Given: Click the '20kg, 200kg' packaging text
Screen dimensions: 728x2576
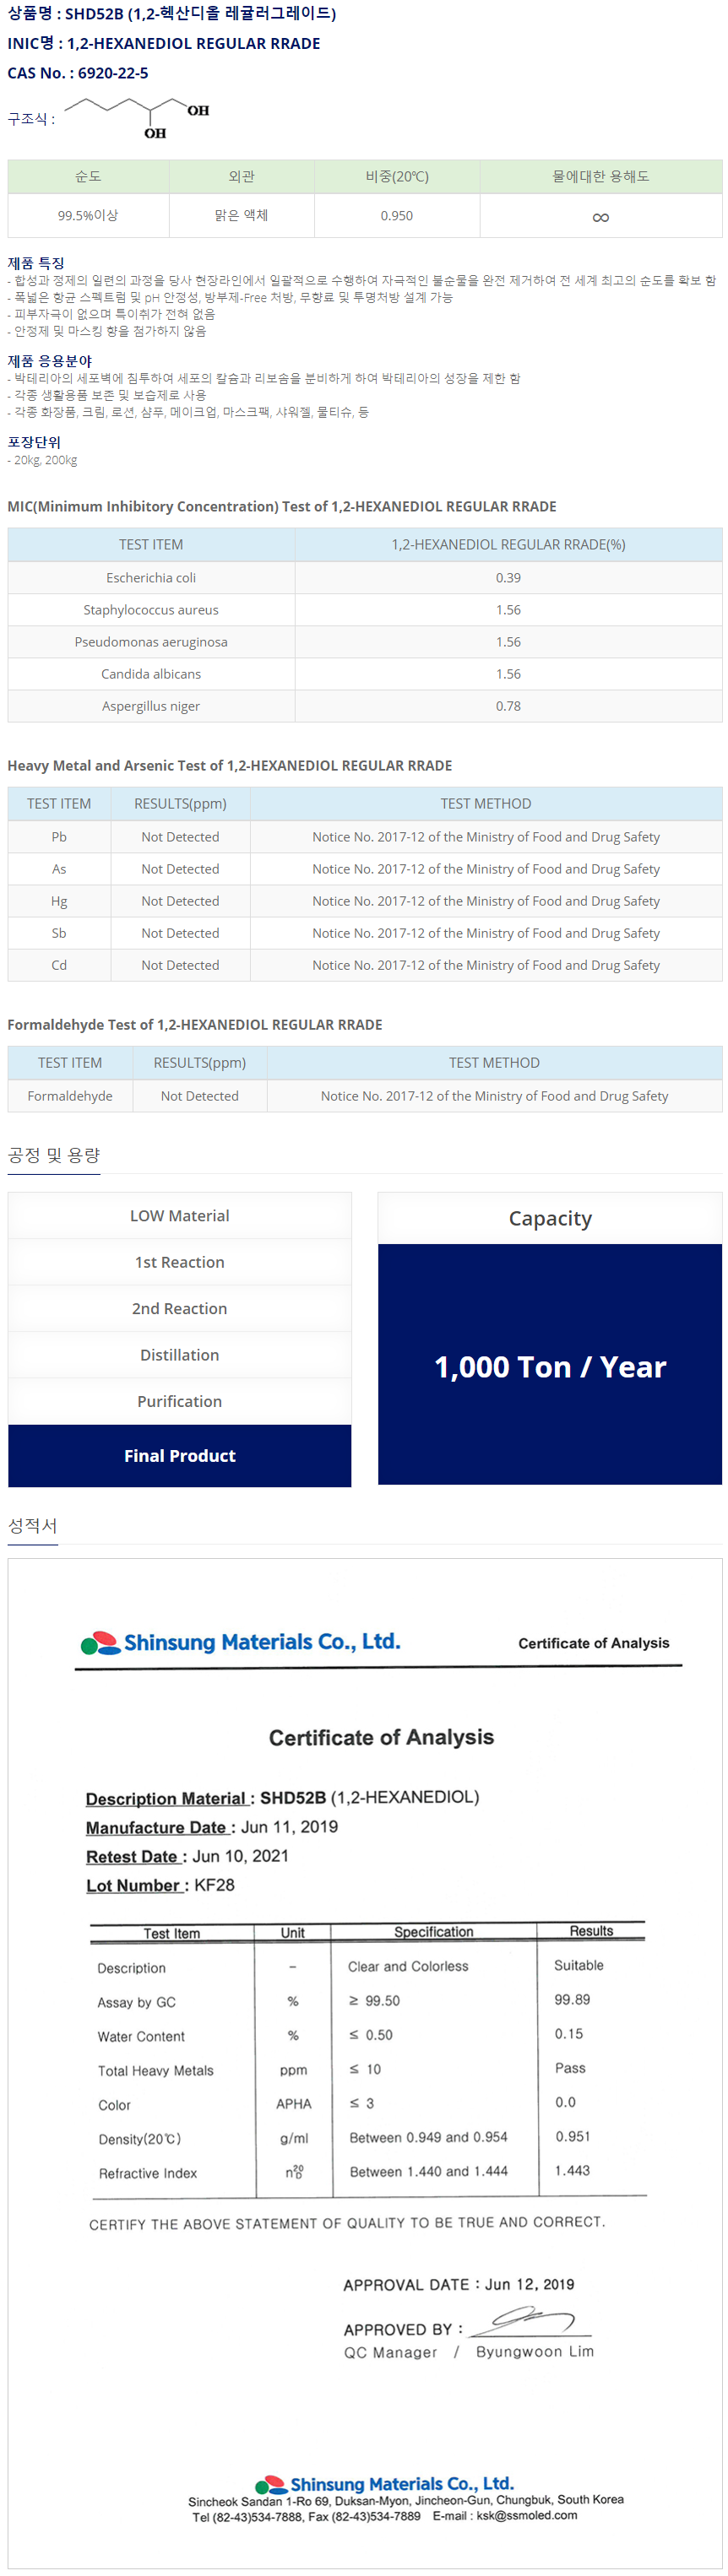Looking at the screenshot, I should 43,460.
